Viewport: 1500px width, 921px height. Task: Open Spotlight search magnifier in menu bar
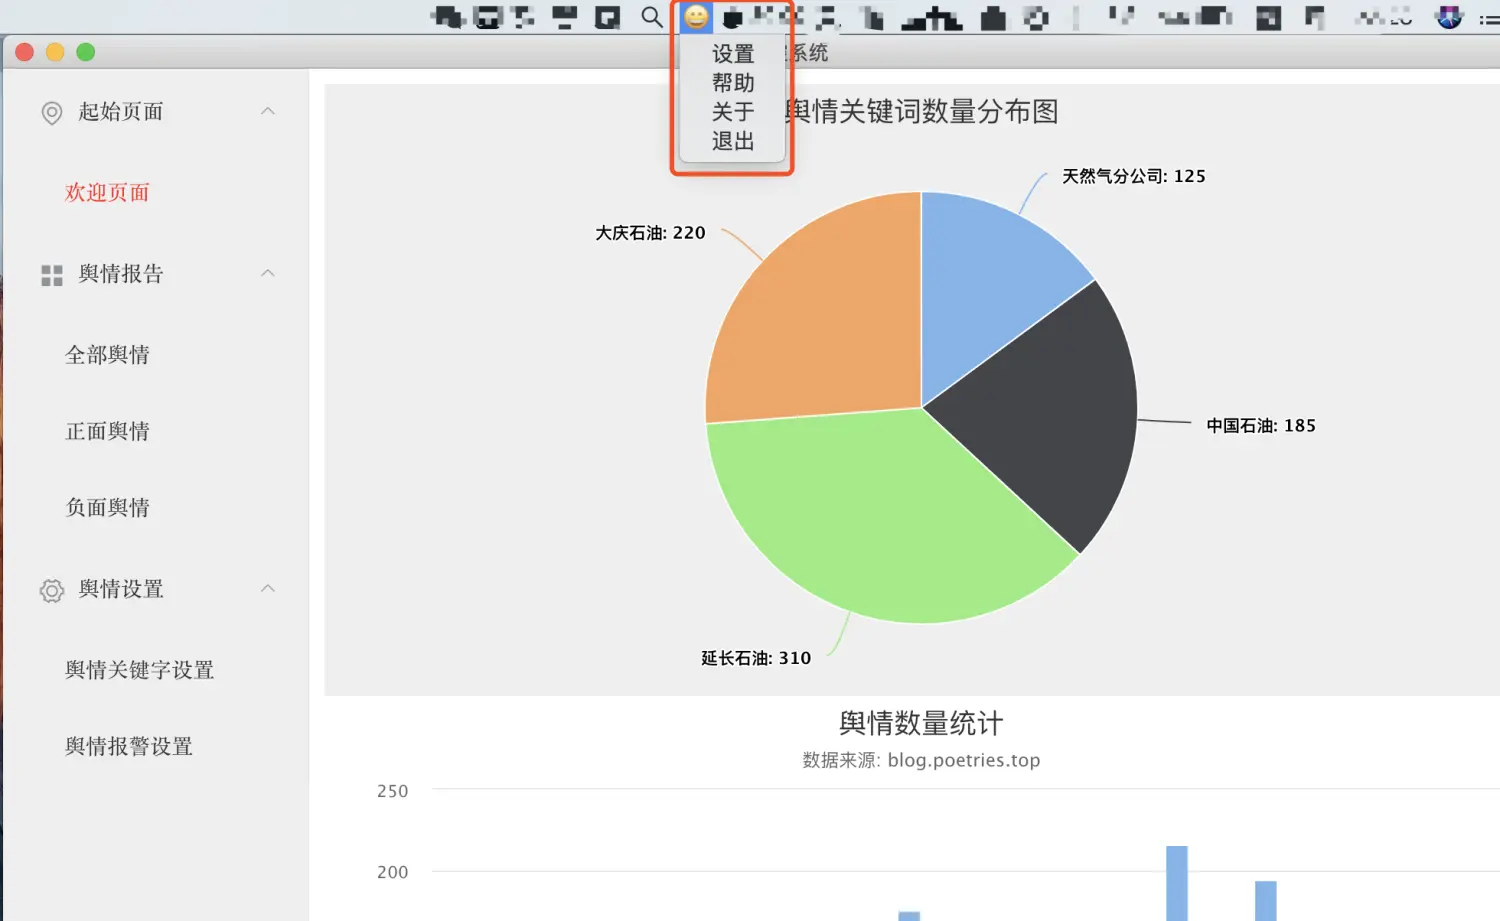click(652, 17)
